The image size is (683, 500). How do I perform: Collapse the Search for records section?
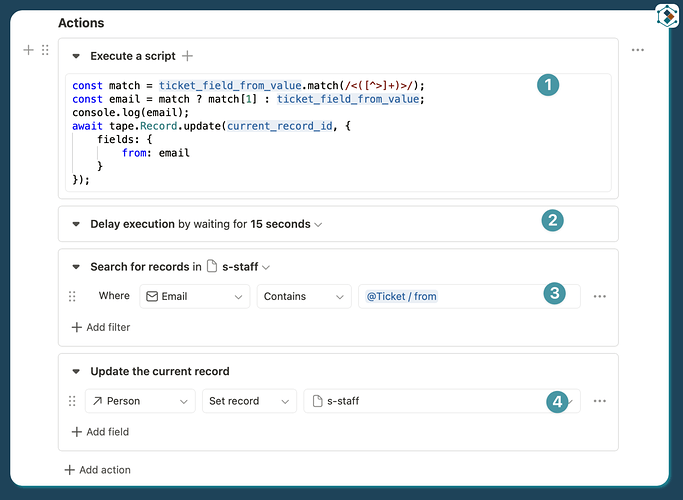[x=76, y=267]
